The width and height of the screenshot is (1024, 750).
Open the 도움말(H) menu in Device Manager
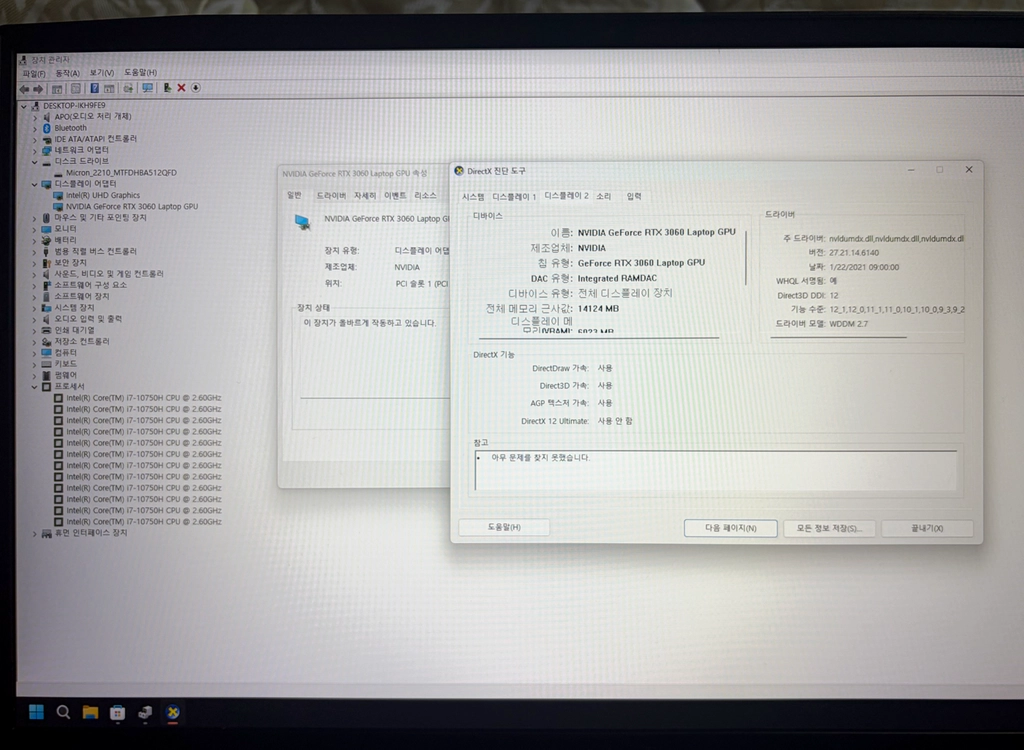140,73
